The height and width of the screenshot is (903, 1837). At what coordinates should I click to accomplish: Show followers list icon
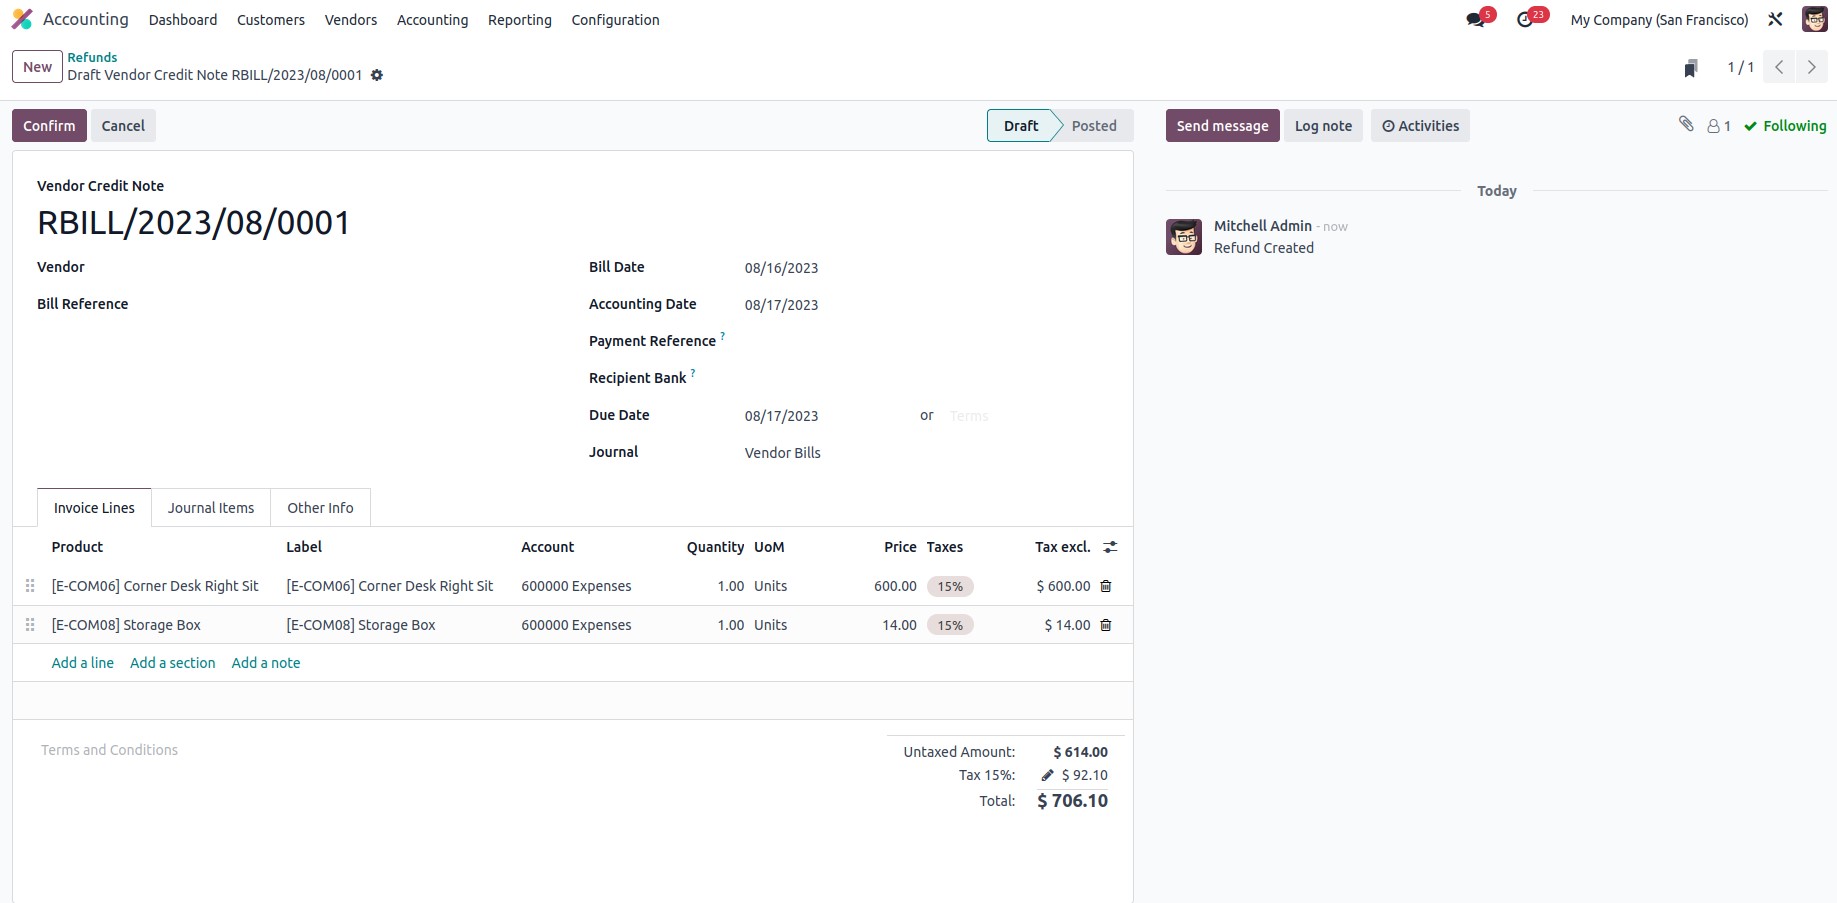coord(1719,126)
